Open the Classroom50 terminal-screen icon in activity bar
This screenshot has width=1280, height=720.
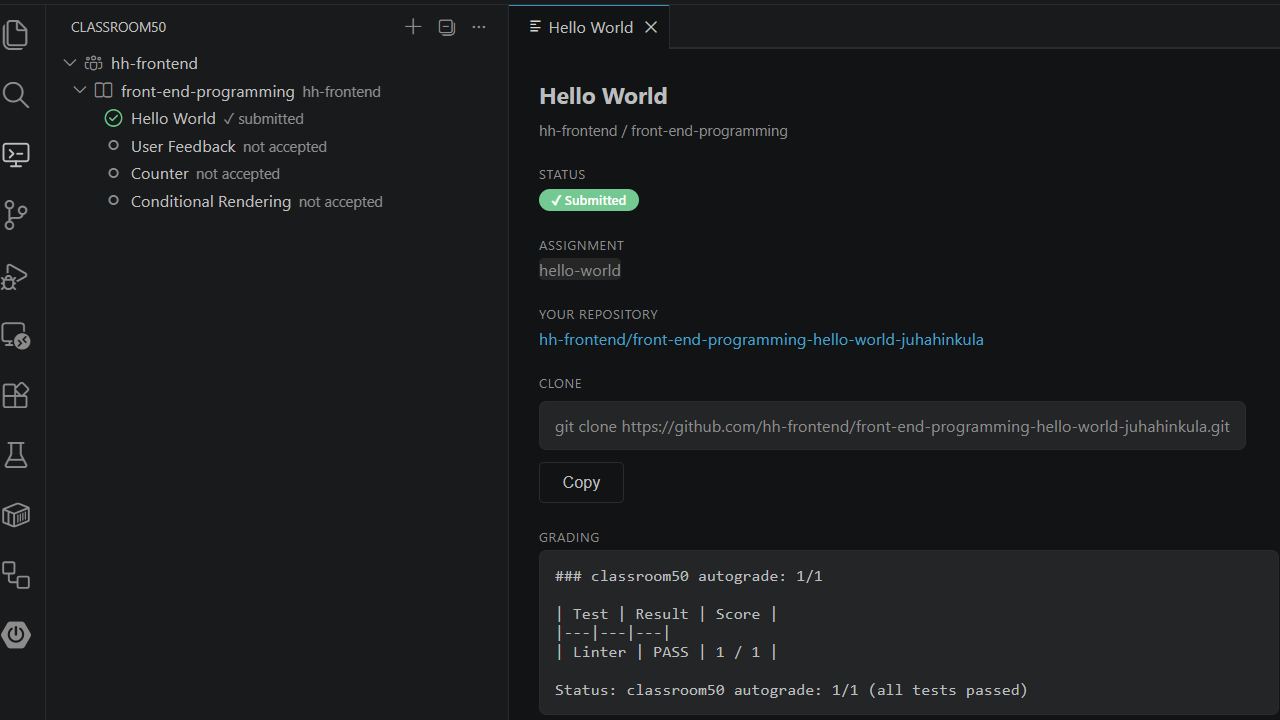16,155
